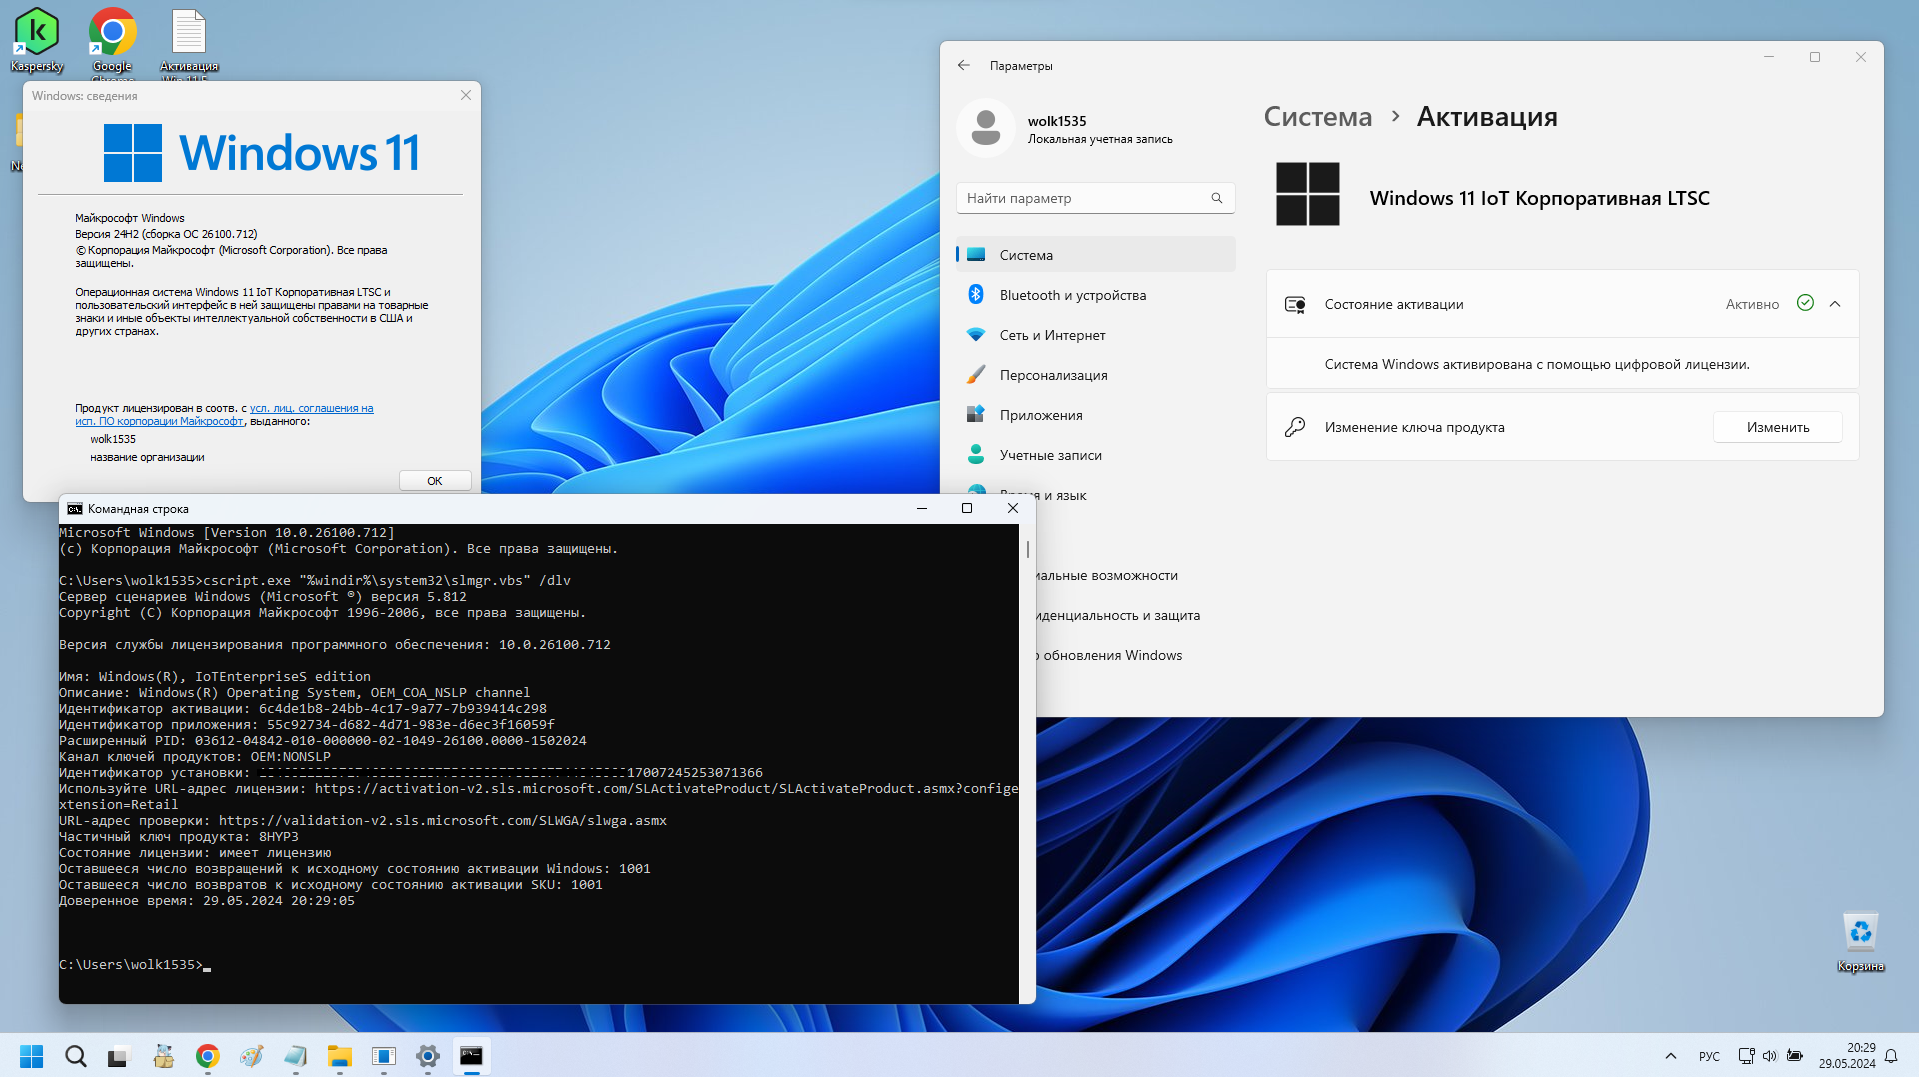Open File Explorer folder icon on taskbar
The height and width of the screenshot is (1077, 1919).
pyautogui.click(x=340, y=1056)
